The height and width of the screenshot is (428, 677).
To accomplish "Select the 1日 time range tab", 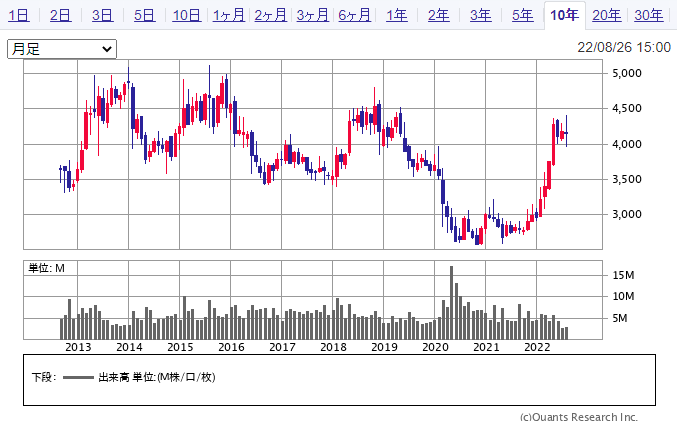I will click(19, 16).
